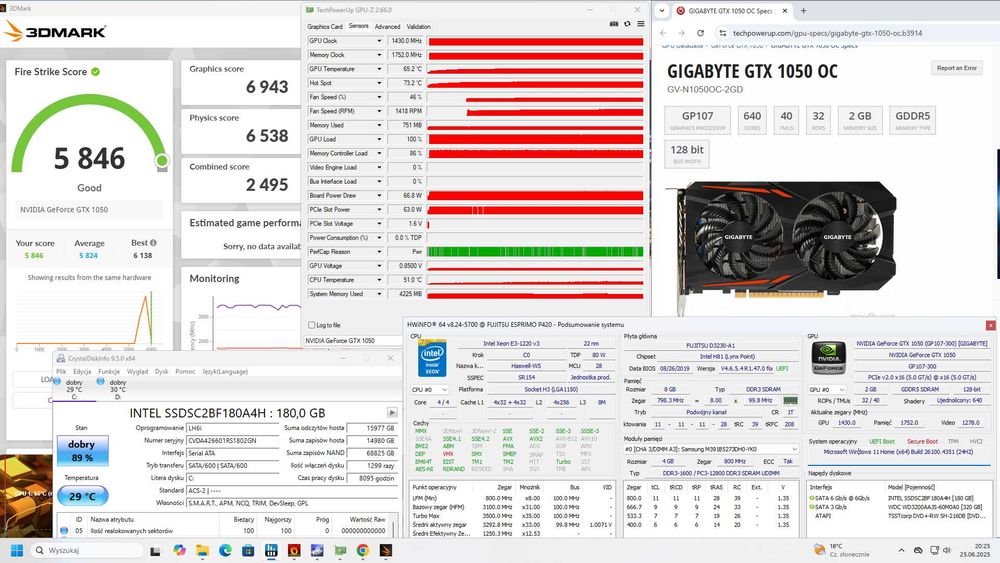Click the GPU Load red sensor graph
The width and height of the screenshot is (1000, 563).
[535, 140]
